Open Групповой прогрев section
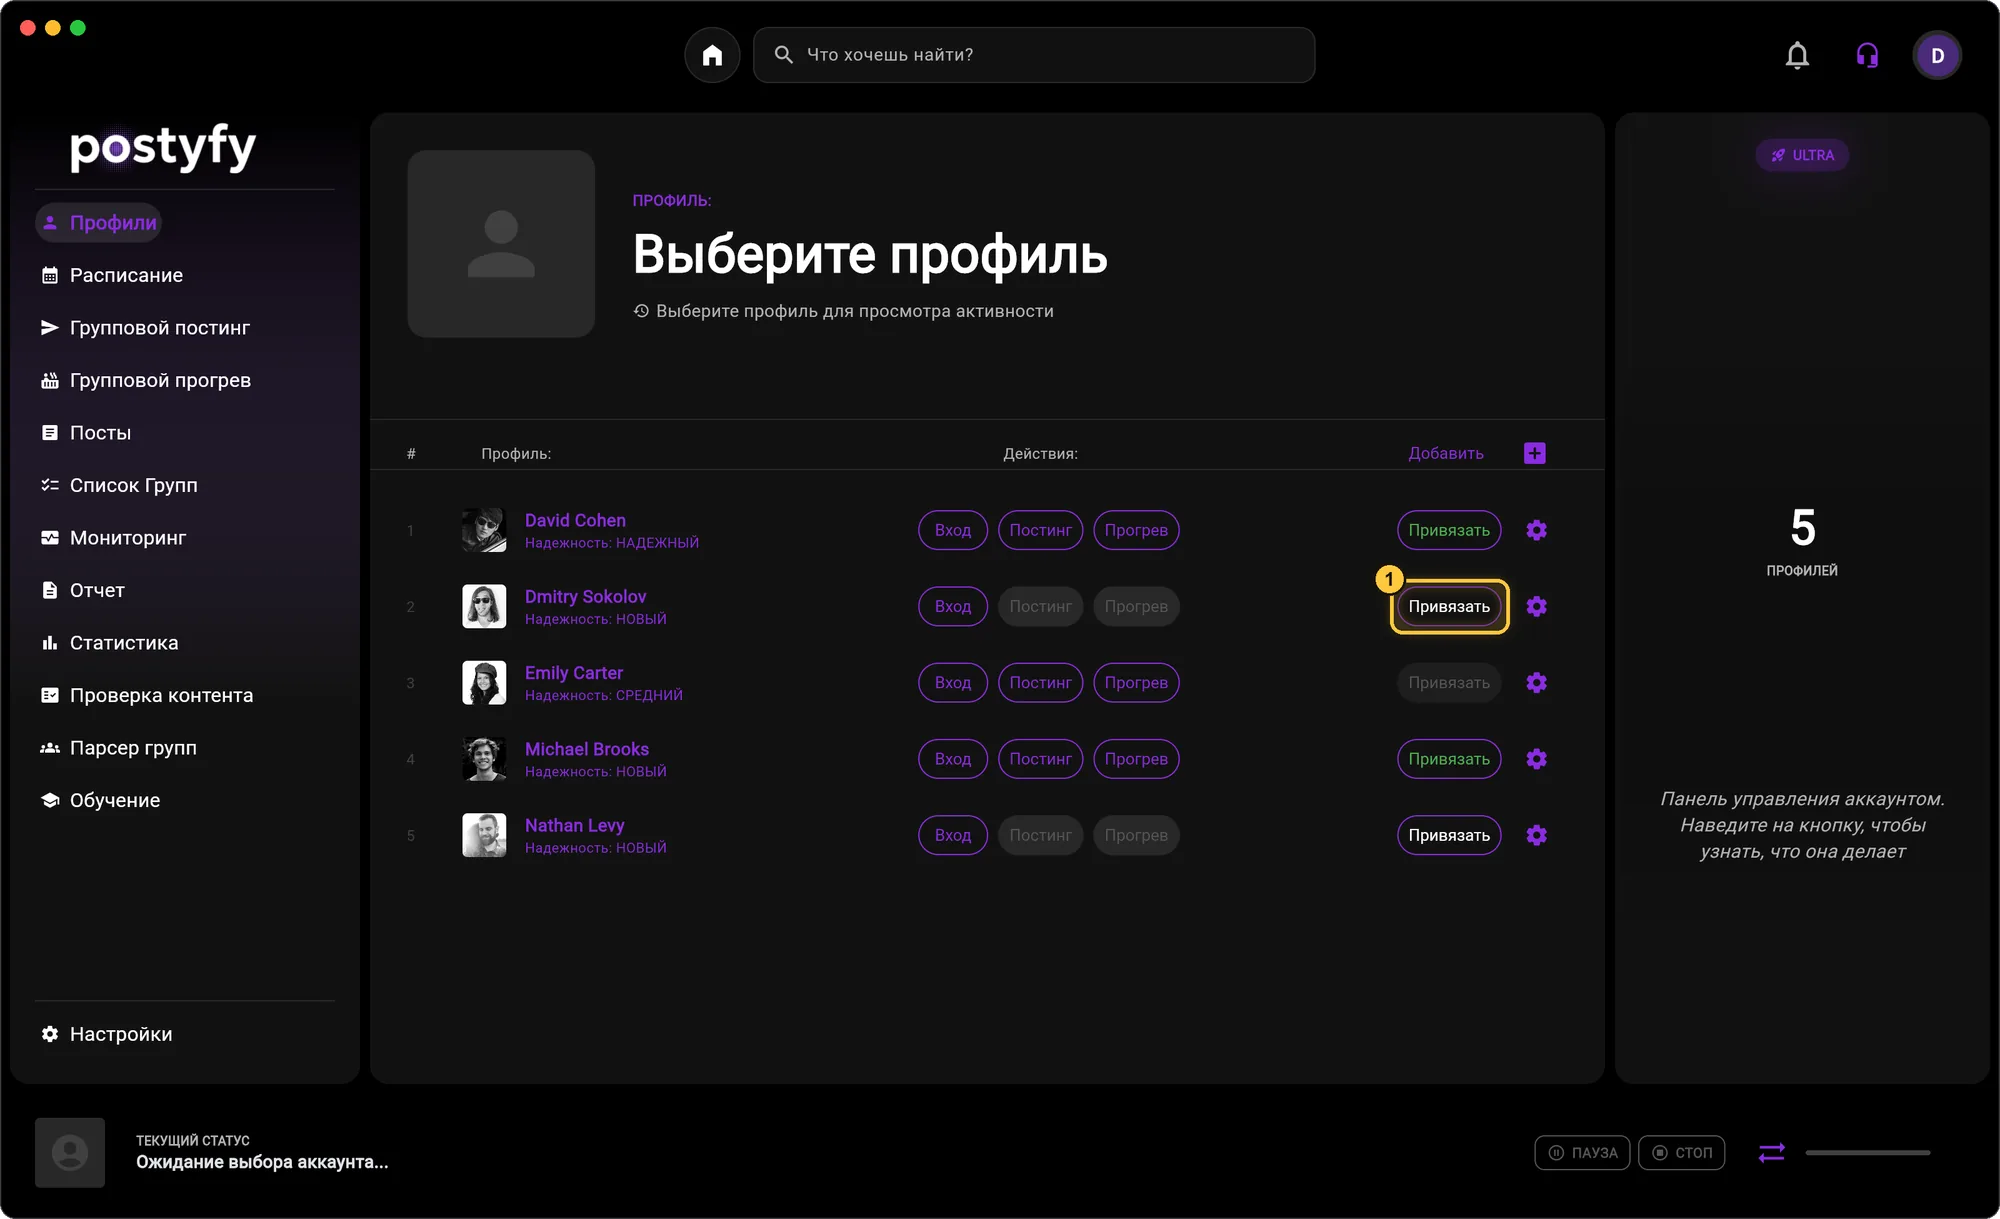 146,380
